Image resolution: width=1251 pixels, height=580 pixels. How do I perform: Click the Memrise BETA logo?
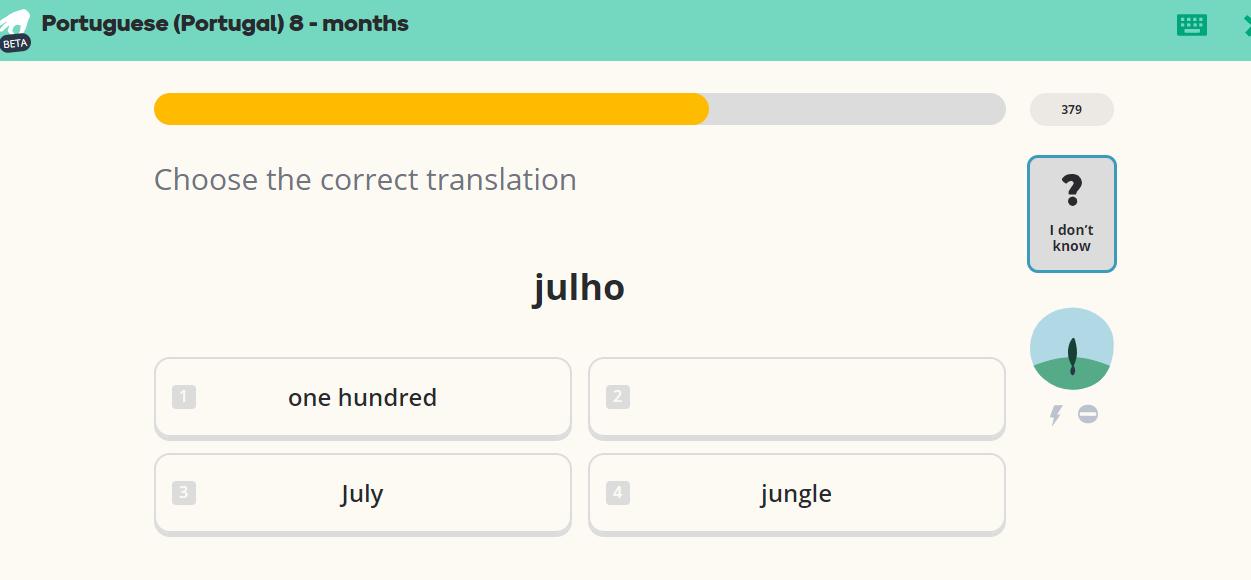click(15, 31)
